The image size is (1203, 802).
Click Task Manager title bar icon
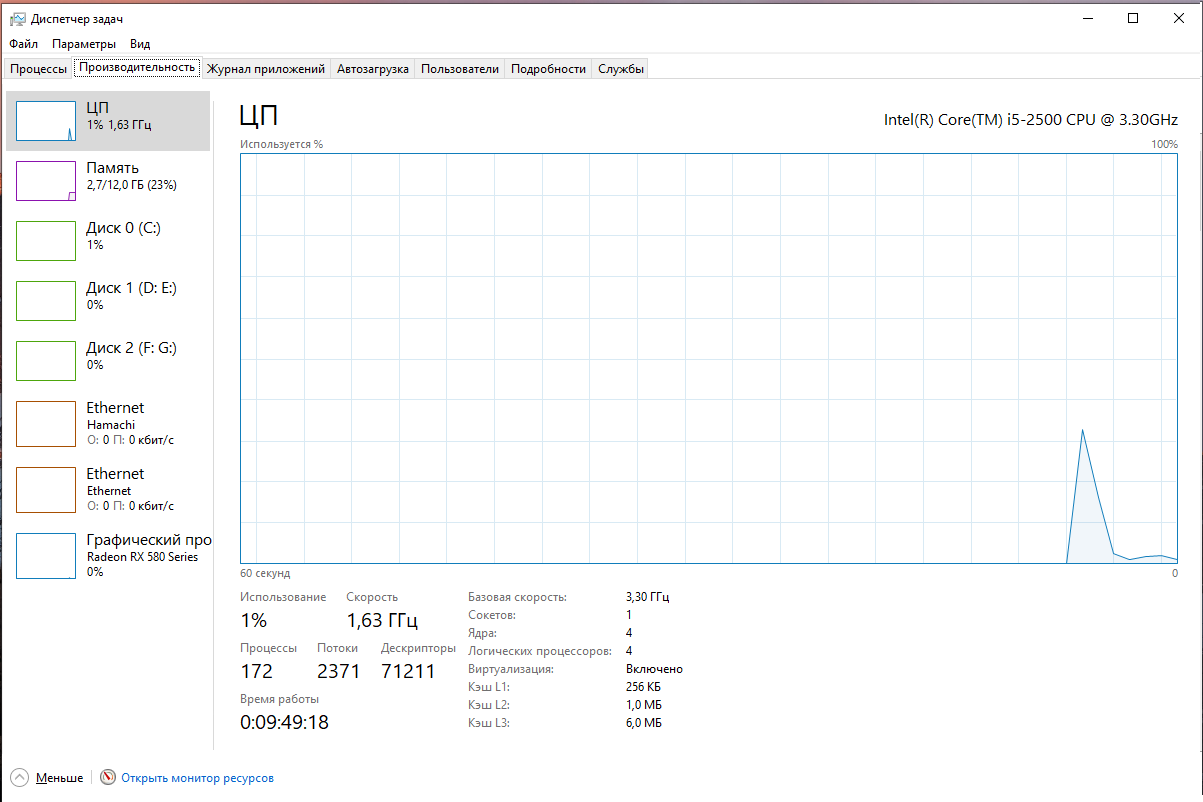point(18,19)
